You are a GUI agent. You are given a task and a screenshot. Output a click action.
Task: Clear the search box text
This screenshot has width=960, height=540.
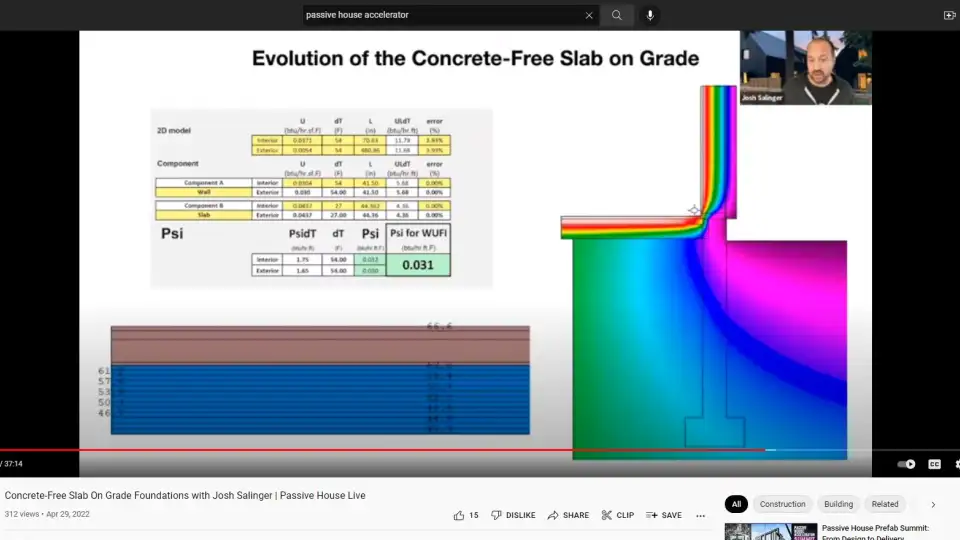click(x=589, y=15)
